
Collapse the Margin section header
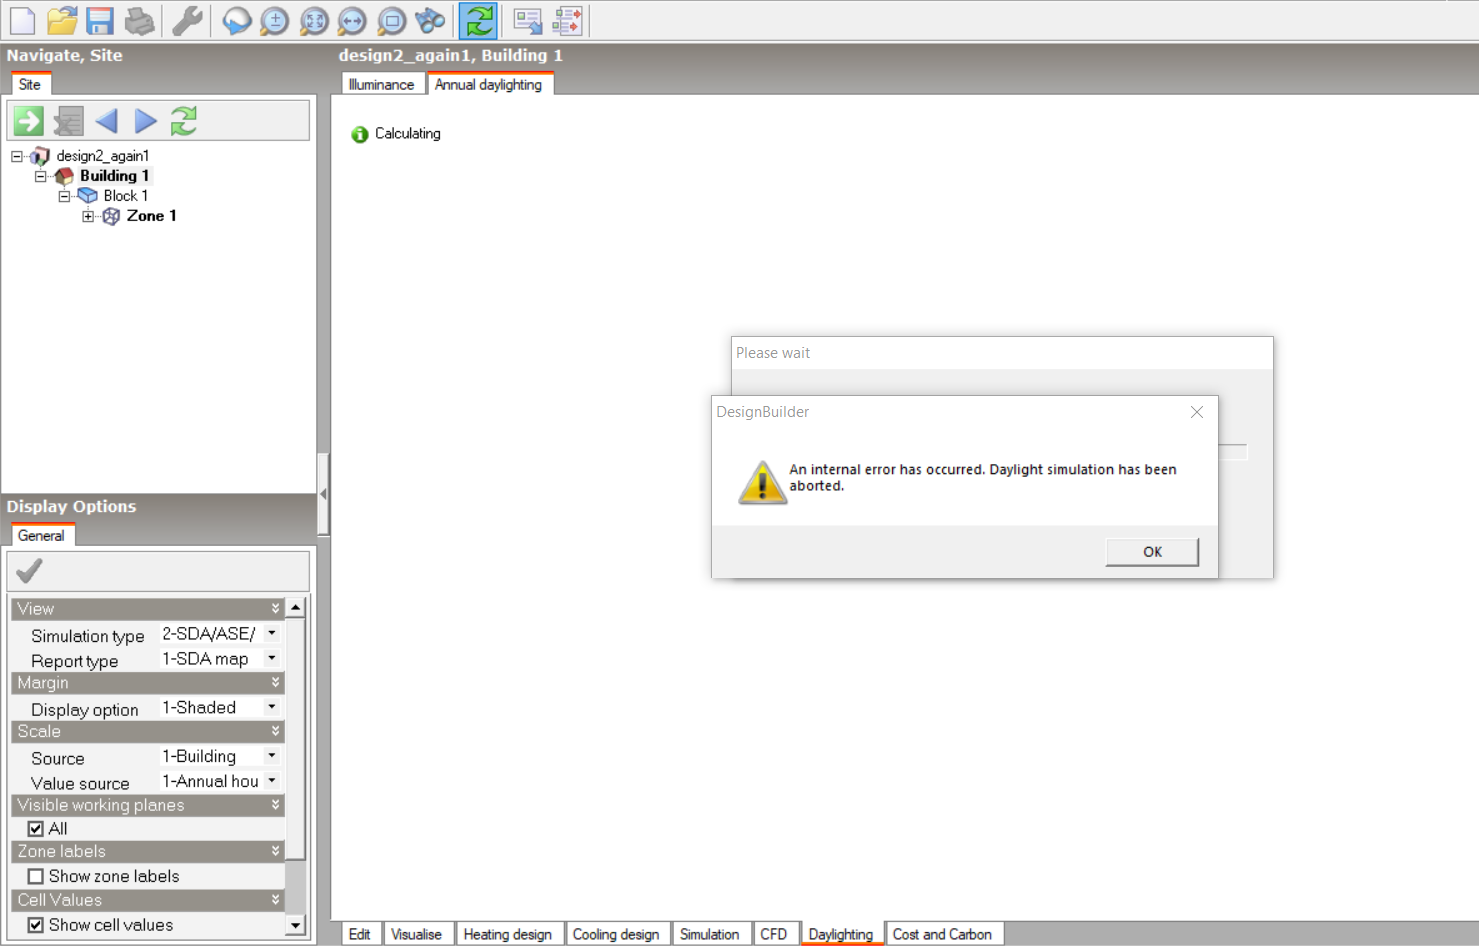[147, 683]
